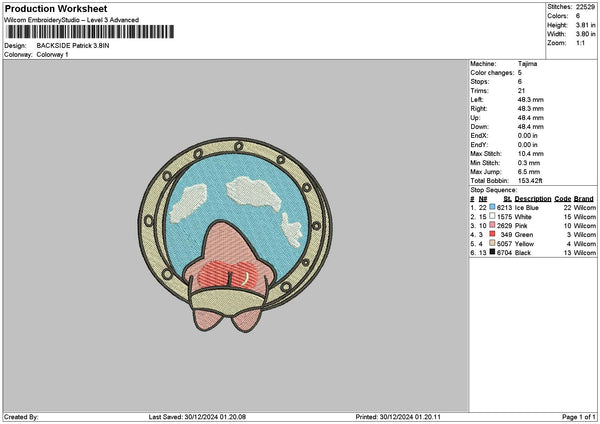Click stitch count 349 in Green row
The height and width of the screenshot is (424, 600).
point(506,235)
